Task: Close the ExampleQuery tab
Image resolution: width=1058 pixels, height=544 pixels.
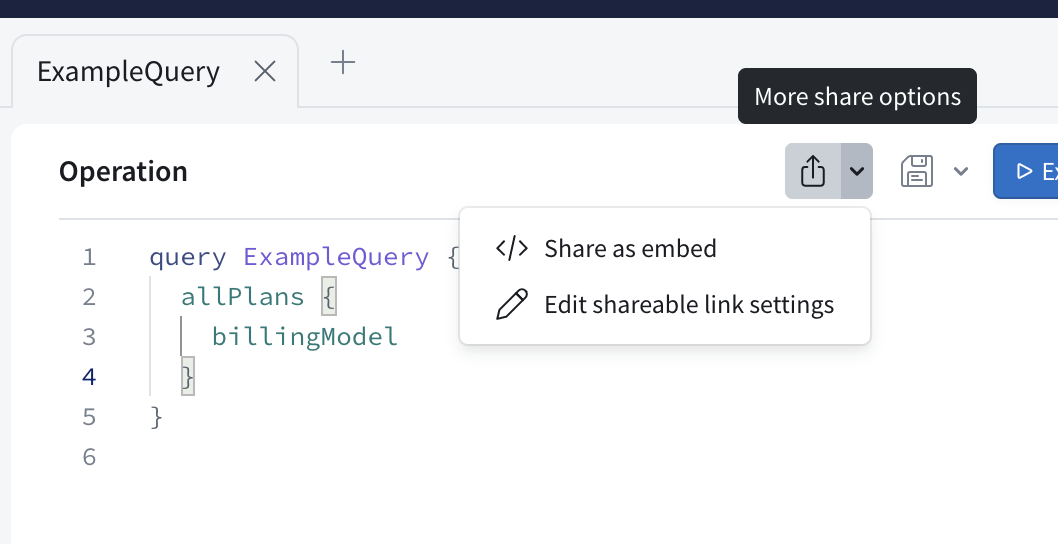Action: tap(264, 71)
